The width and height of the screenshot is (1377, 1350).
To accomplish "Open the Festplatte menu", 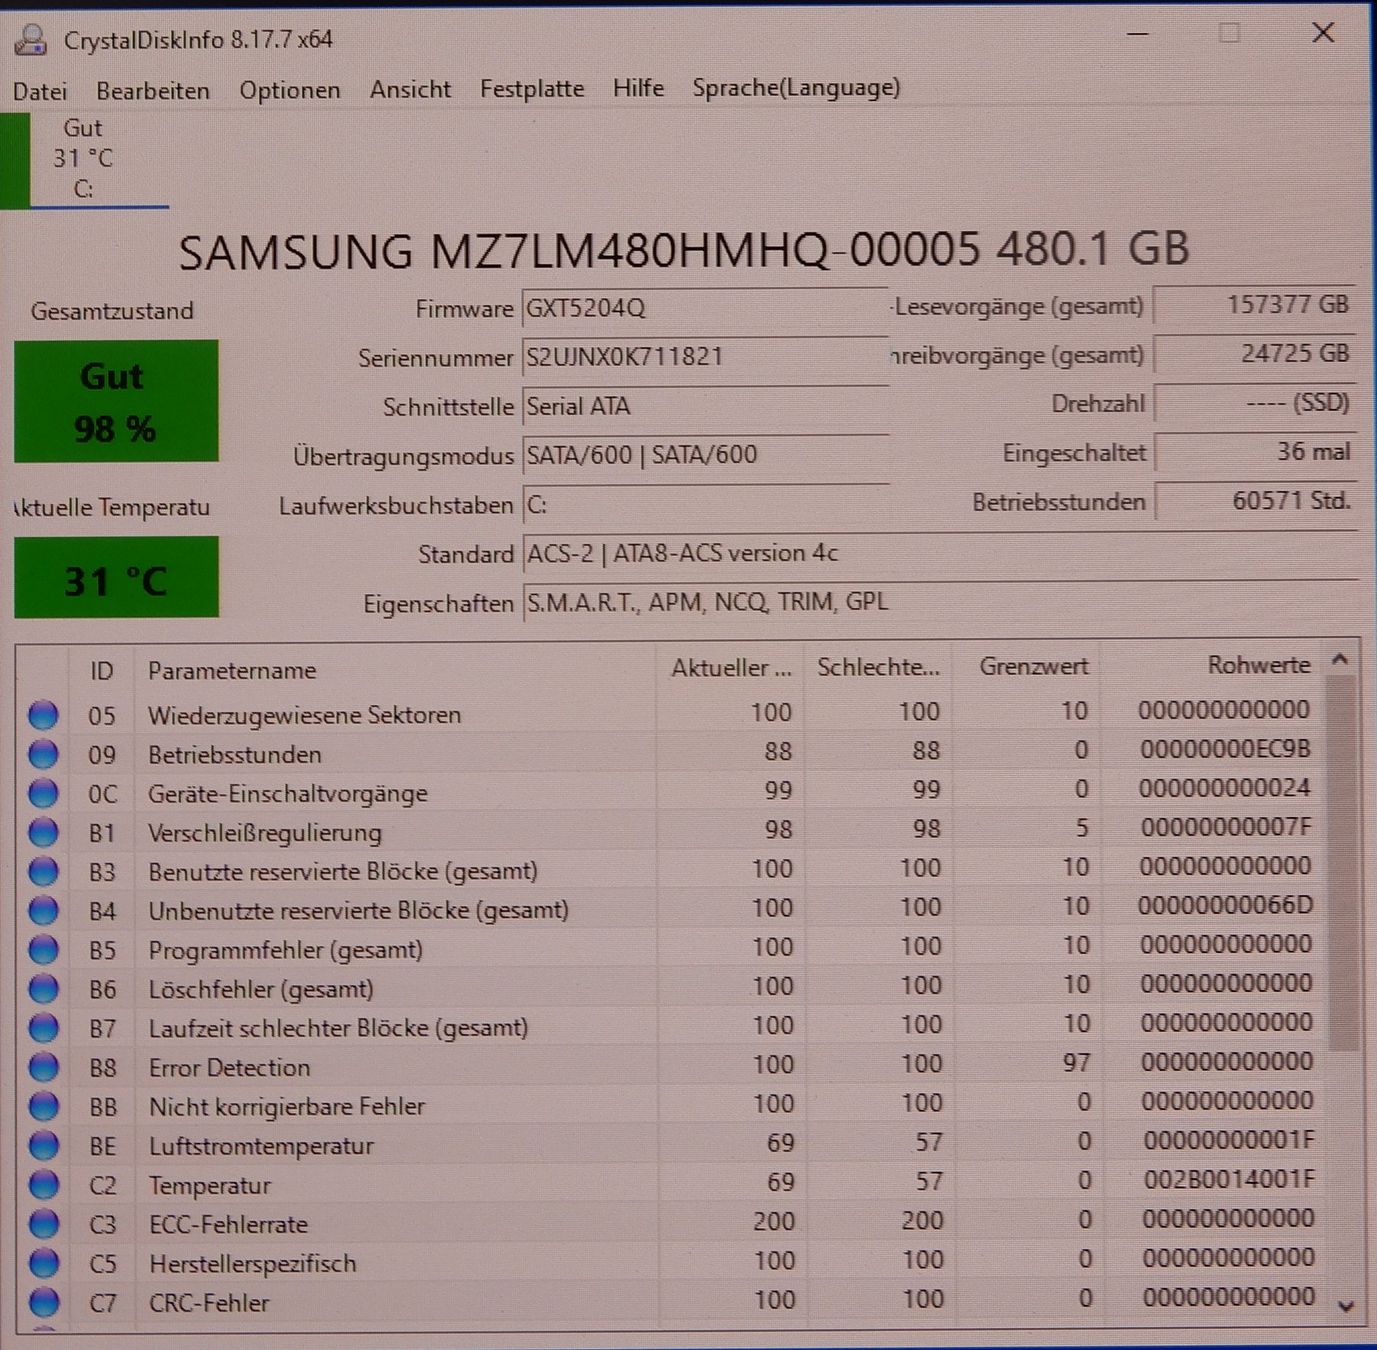I will point(532,89).
